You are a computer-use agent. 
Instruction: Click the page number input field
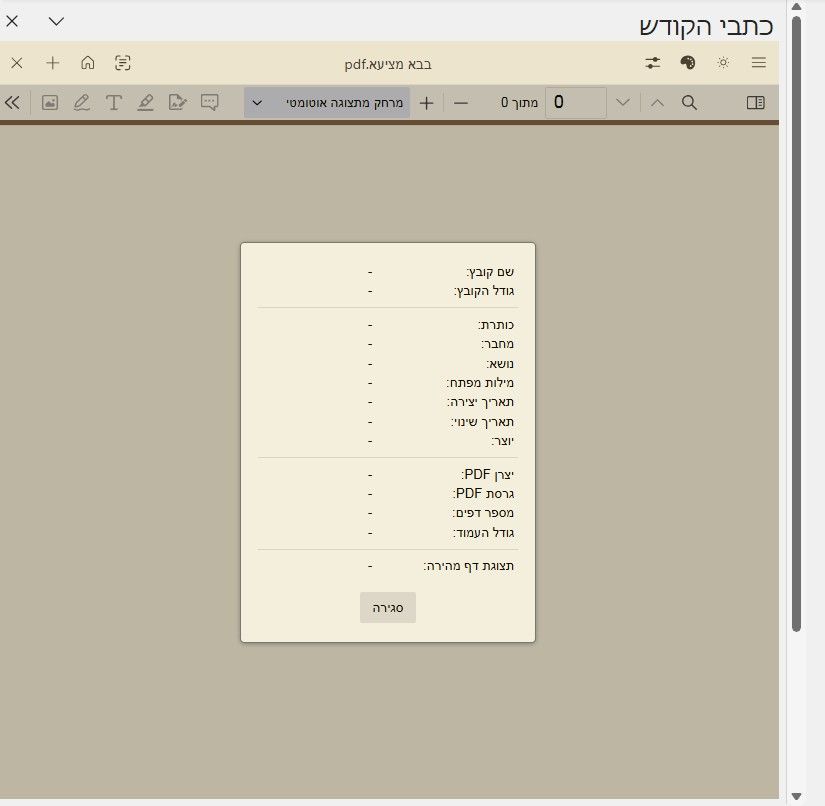pyautogui.click(x=576, y=103)
